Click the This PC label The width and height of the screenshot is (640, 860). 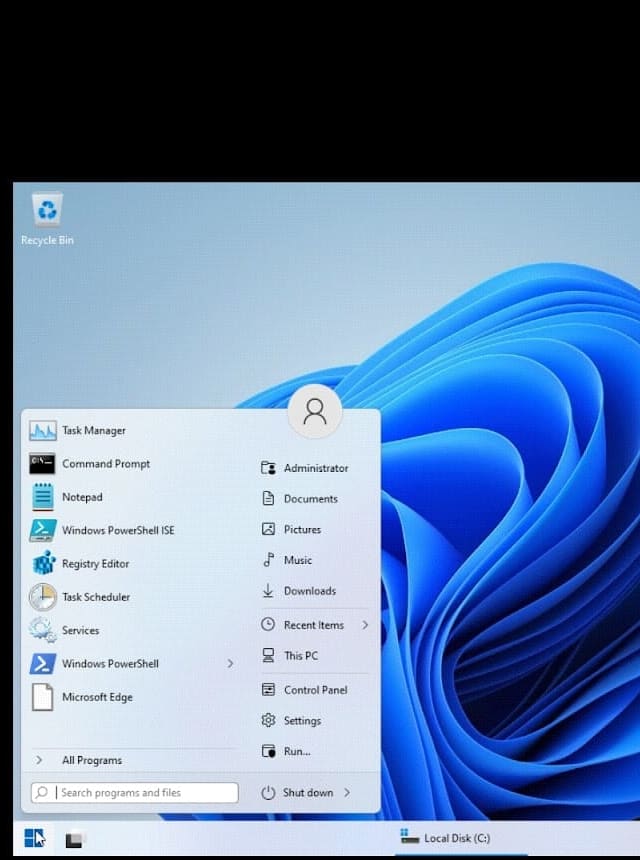tap(301, 655)
